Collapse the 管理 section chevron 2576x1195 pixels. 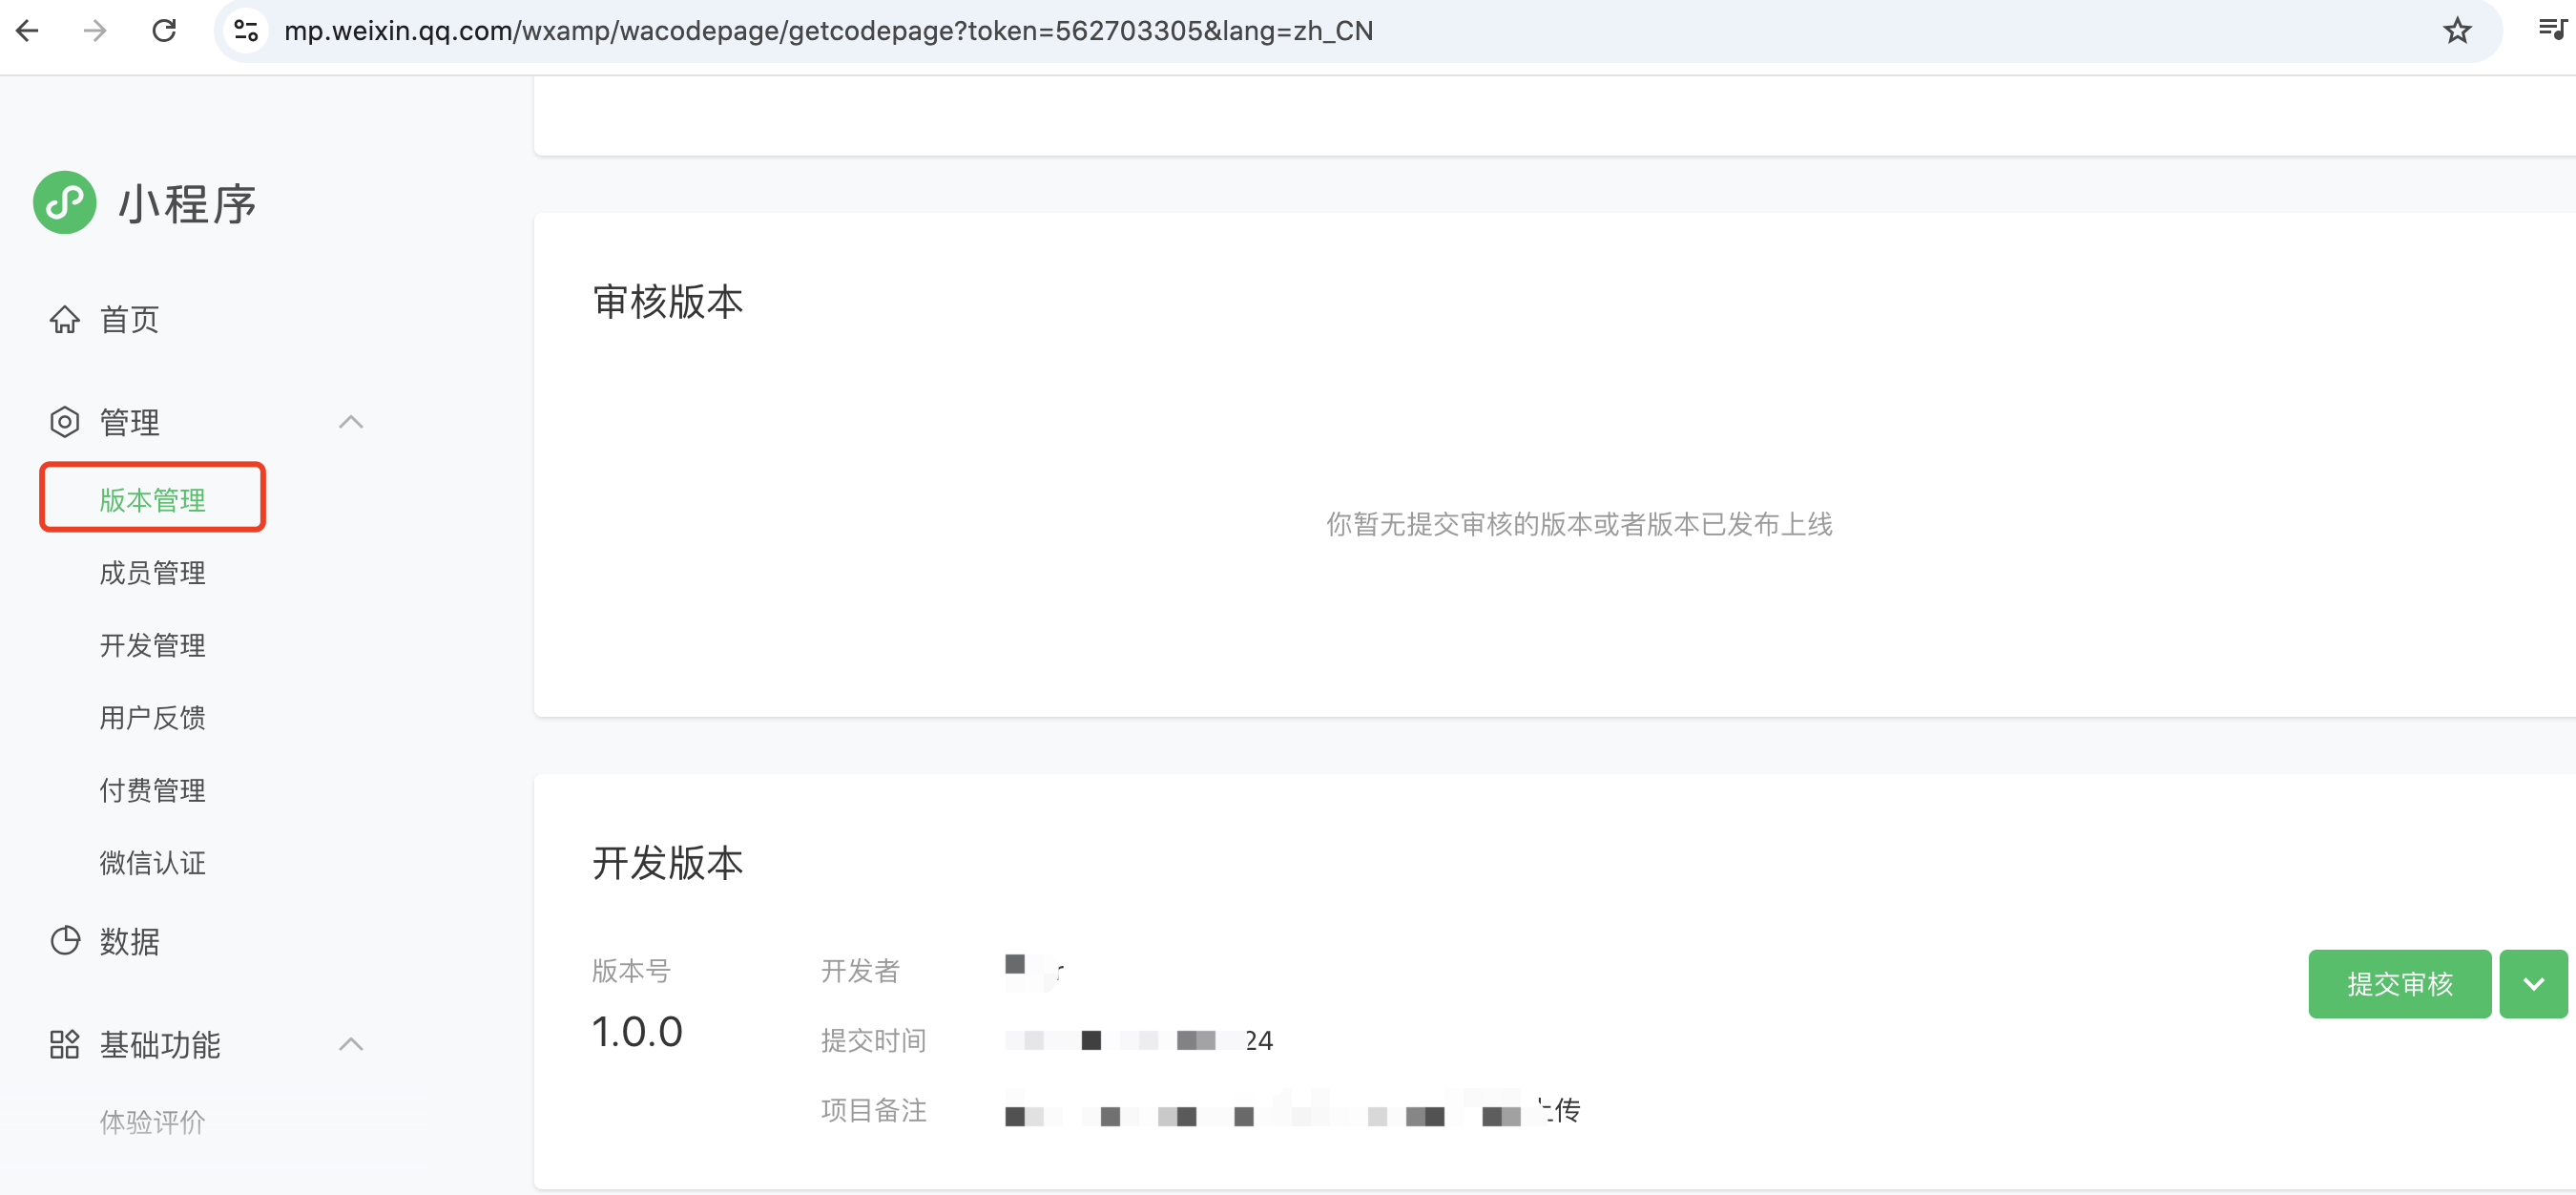tap(350, 422)
